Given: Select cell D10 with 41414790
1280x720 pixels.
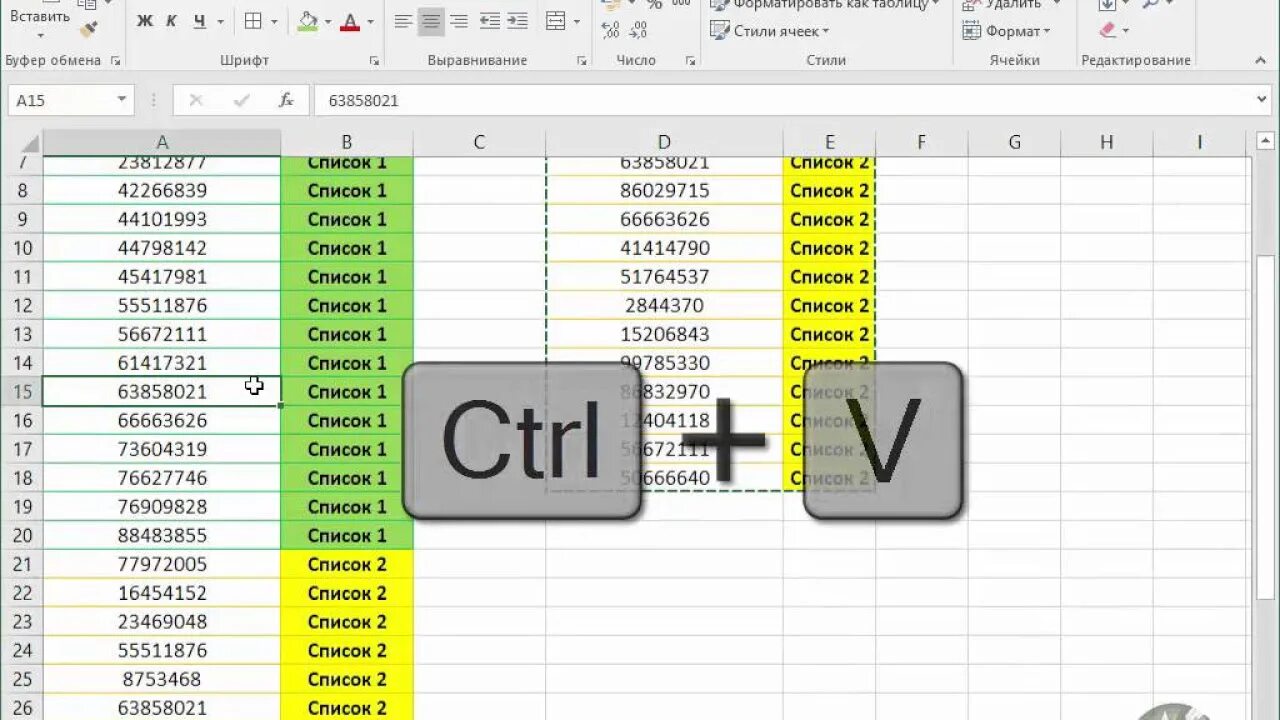Looking at the screenshot, I should coord(664,248).
